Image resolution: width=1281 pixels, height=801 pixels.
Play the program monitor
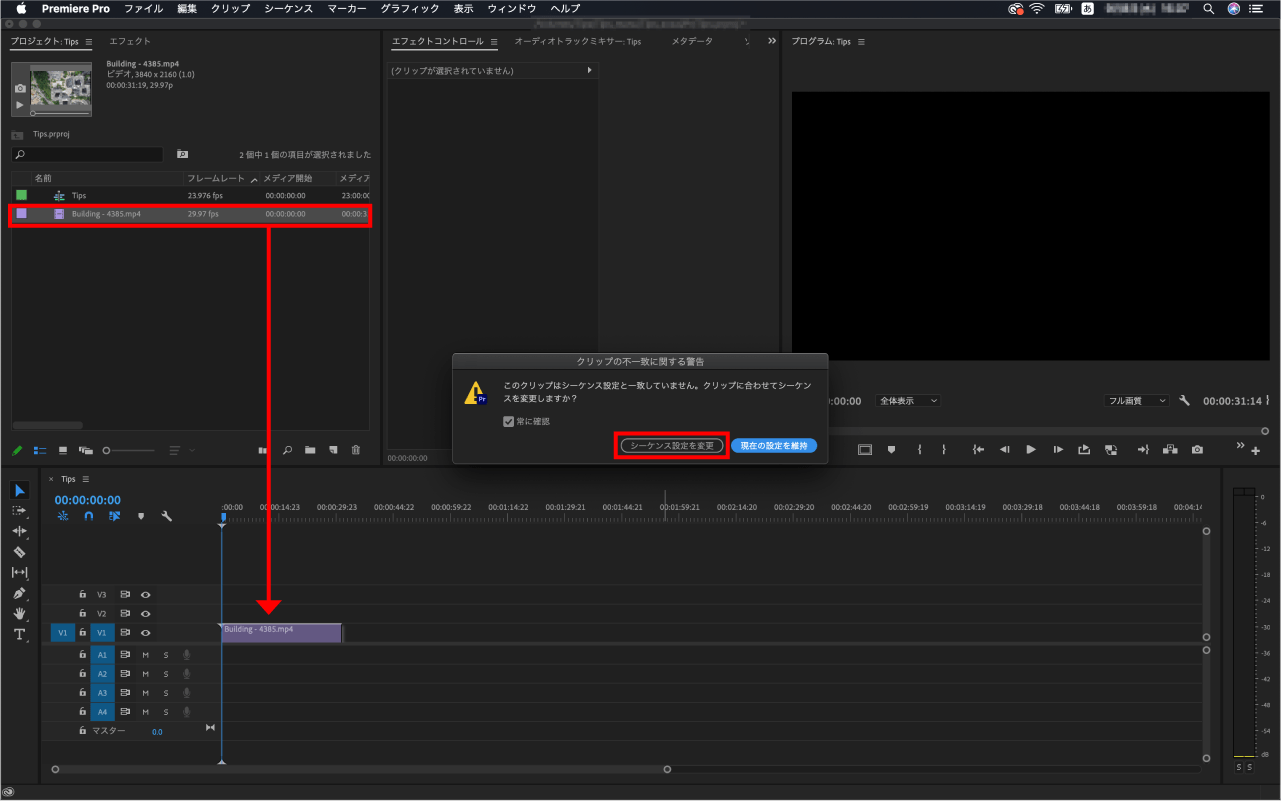1031,450
